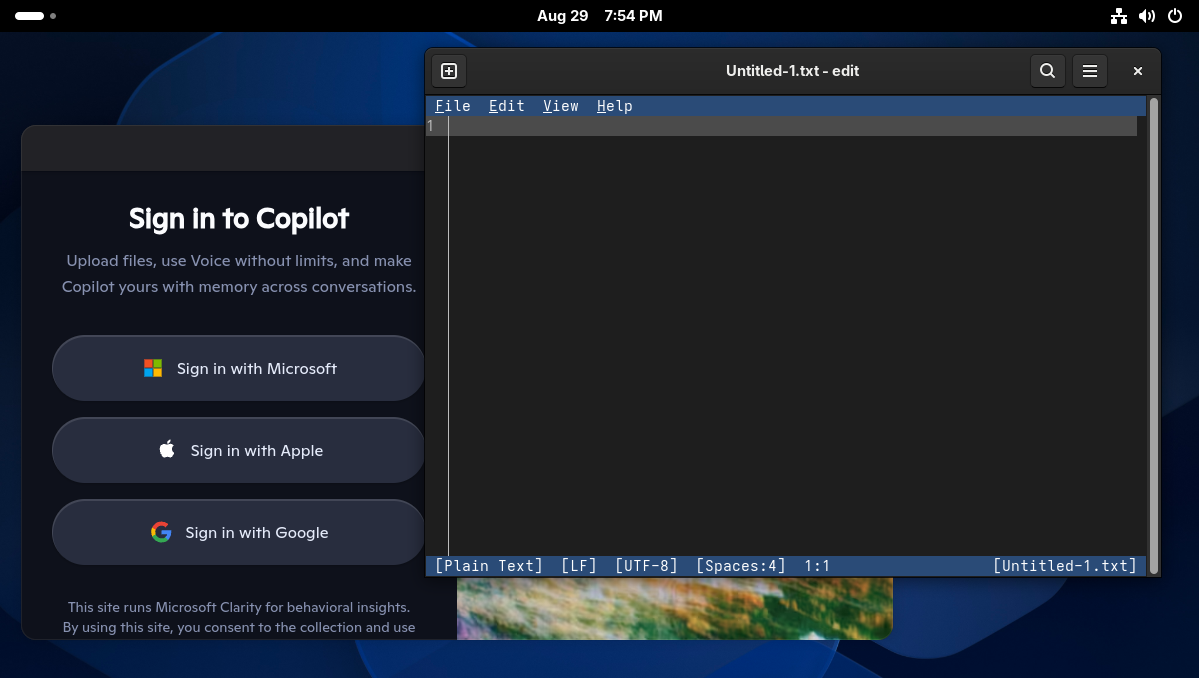The height and width of the screenshot is (678, 1199).
Task: Click the Sign in to Copilot heading
Action: coord(239,219)
